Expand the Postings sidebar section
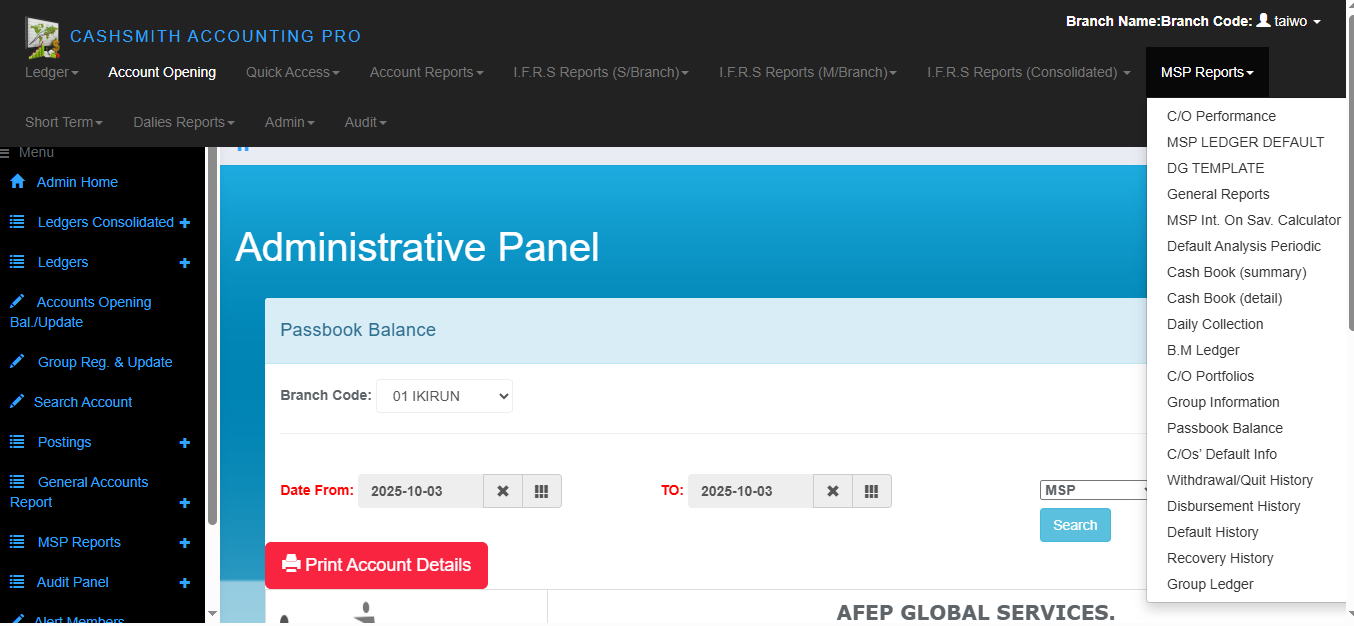 tap(185, 443)
